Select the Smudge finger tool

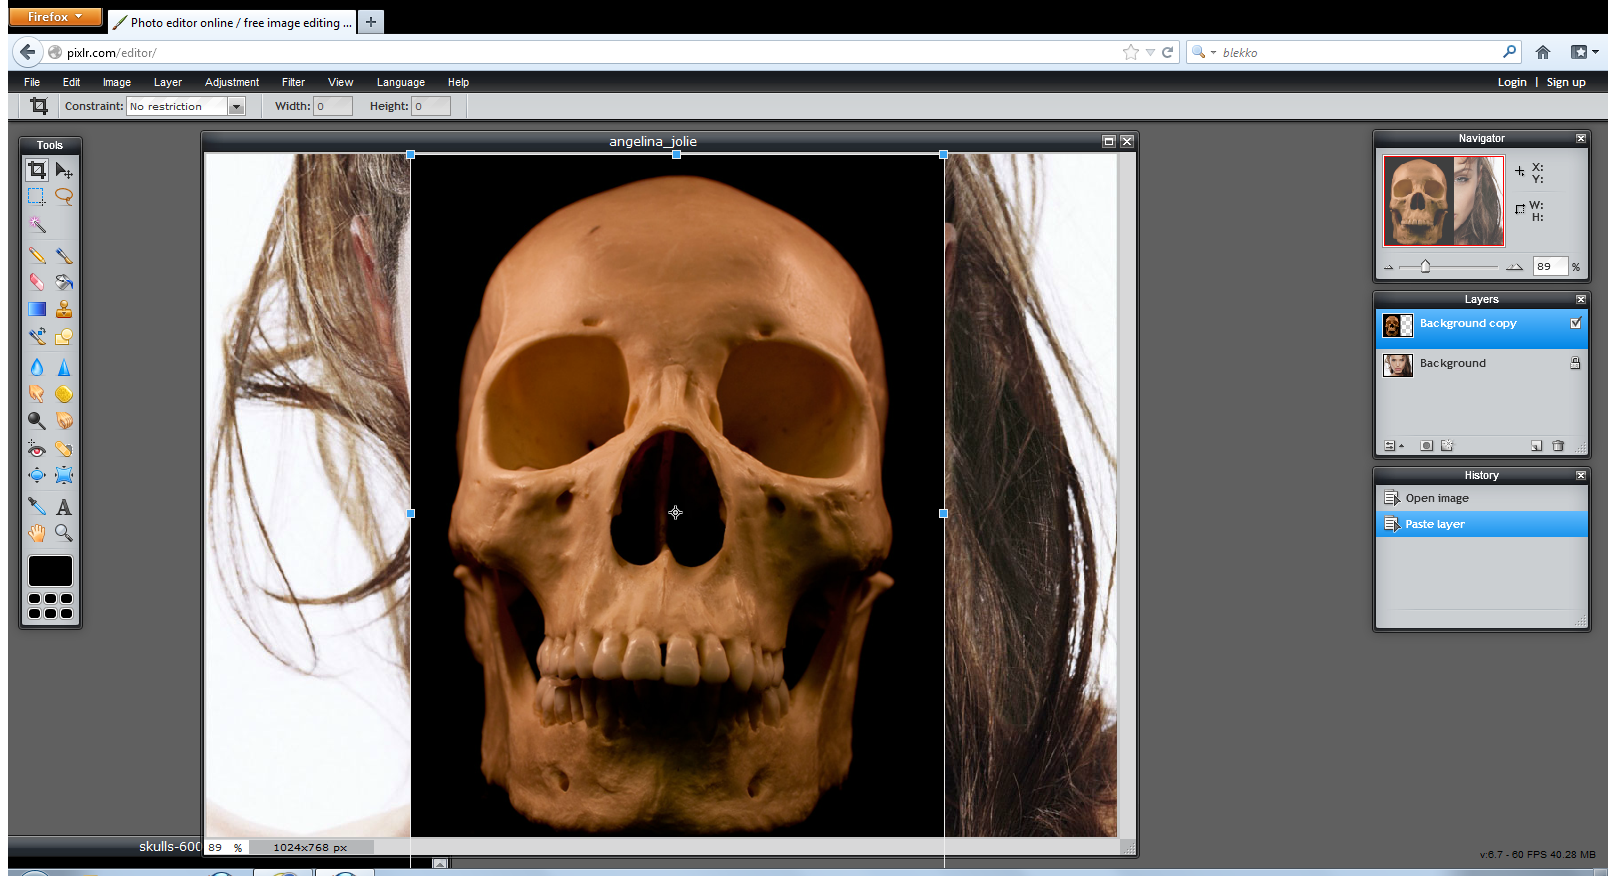tap(37, 394)
